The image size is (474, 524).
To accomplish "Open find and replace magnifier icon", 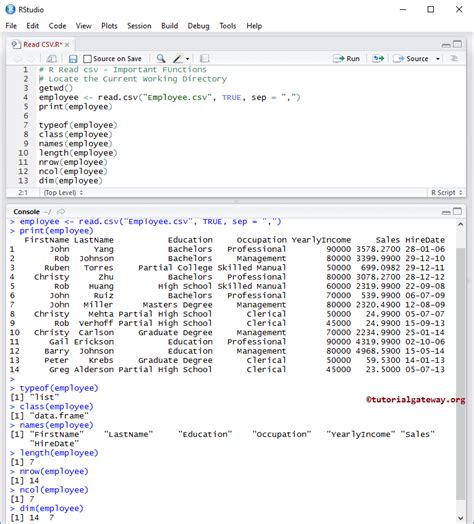I will [161, 58].
